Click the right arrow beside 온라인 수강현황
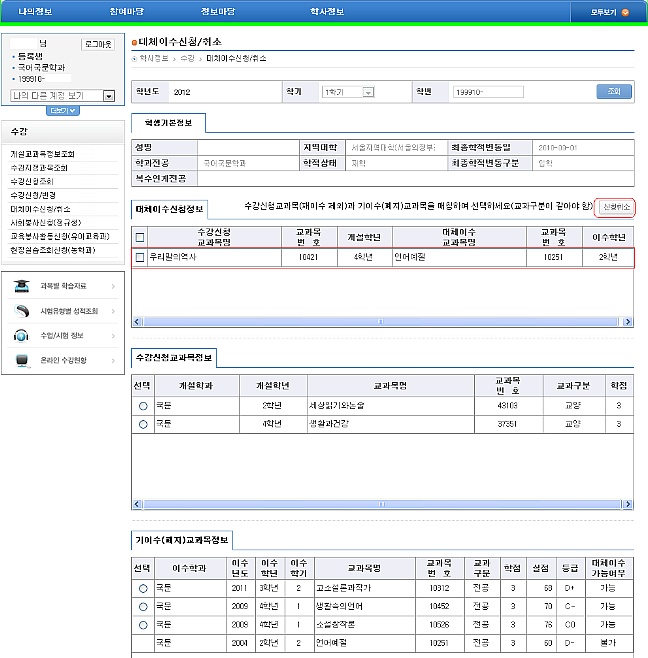The image size is (648, 658). (112, 359)
